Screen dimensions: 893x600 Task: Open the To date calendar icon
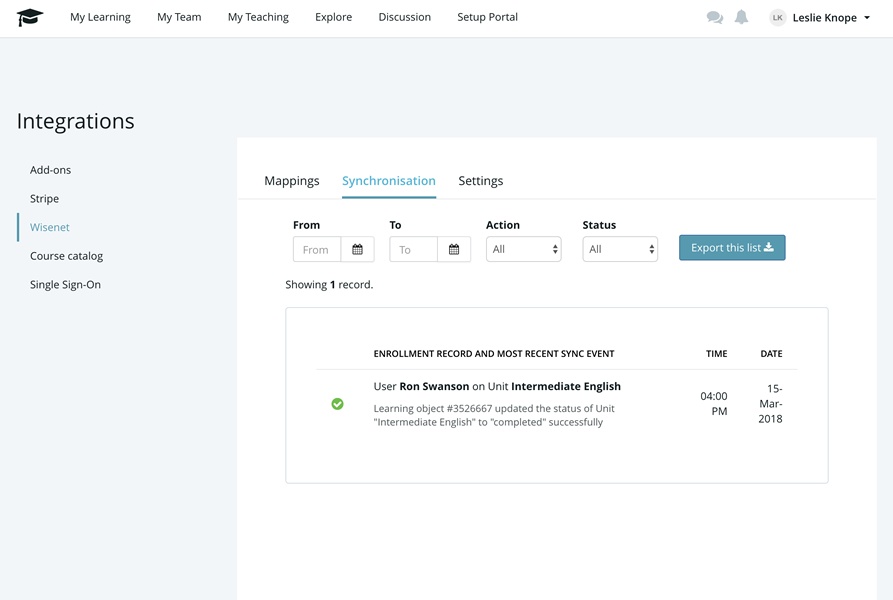pos(454,249)
